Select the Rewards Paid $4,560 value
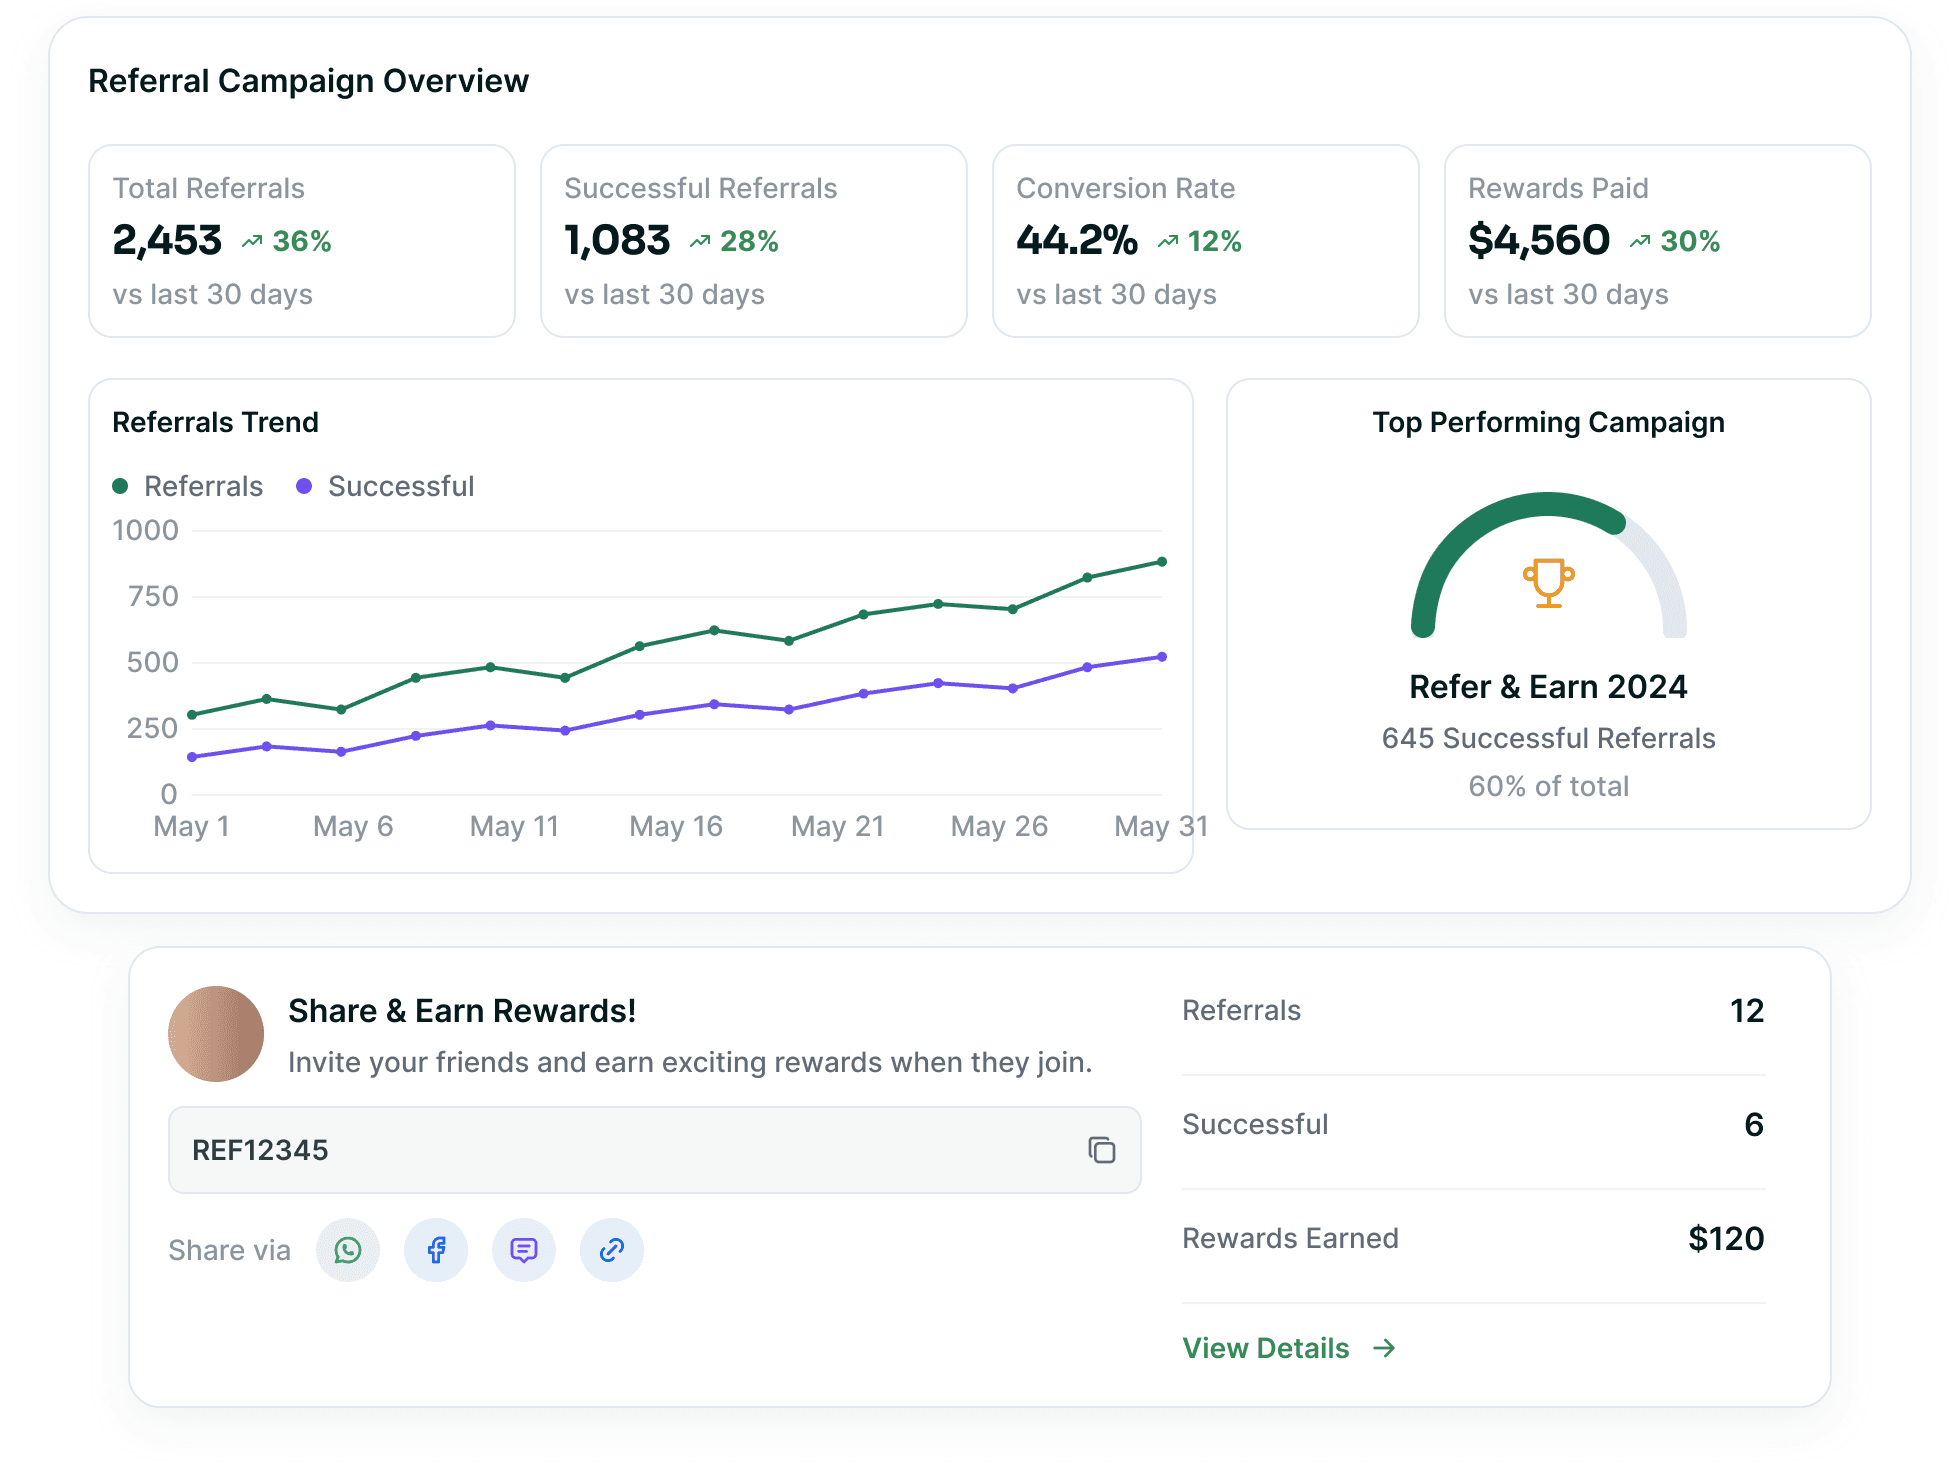The image size is (1960, 1472). pos(1539,240)
